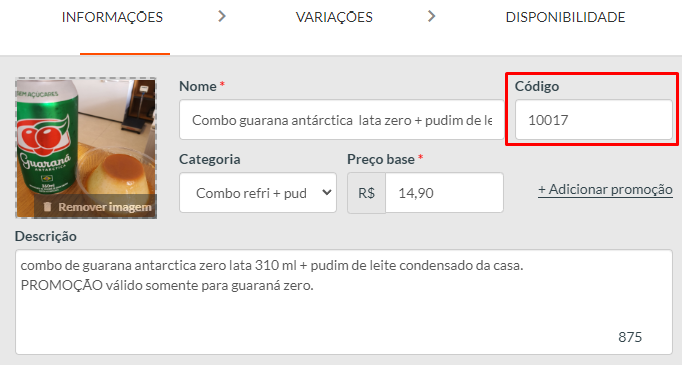Click the chevron arrow after INFORMAÇÕES
682x365 pixels.
point(222,17)
